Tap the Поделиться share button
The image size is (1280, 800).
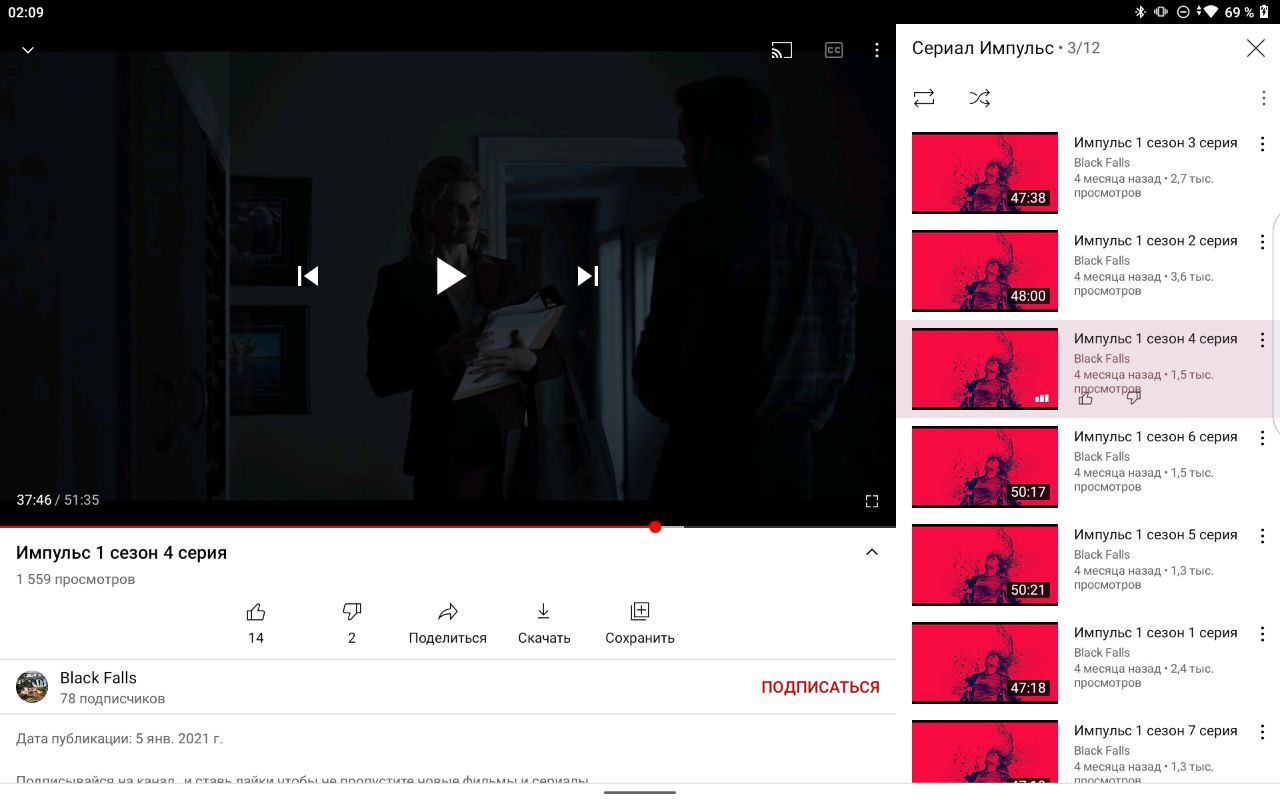[448, 623]
